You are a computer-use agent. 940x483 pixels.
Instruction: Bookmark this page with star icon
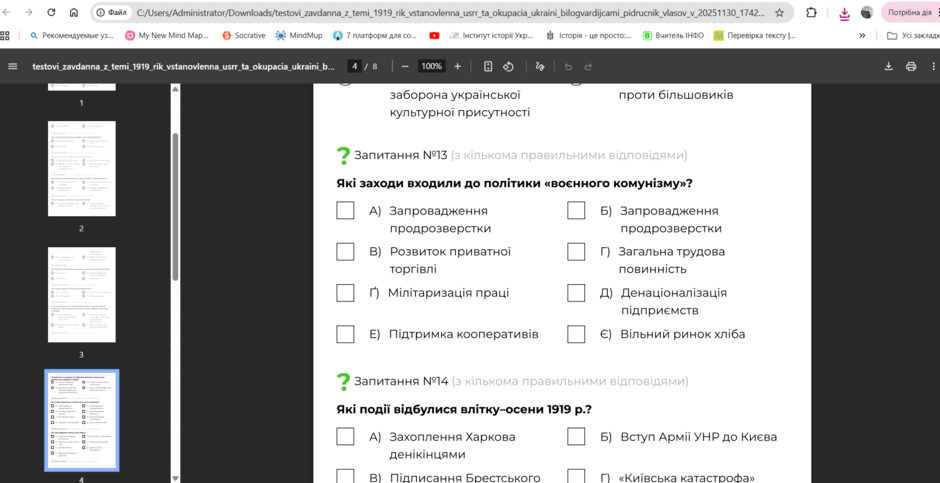pyautogui.click(x=779, y=13)
